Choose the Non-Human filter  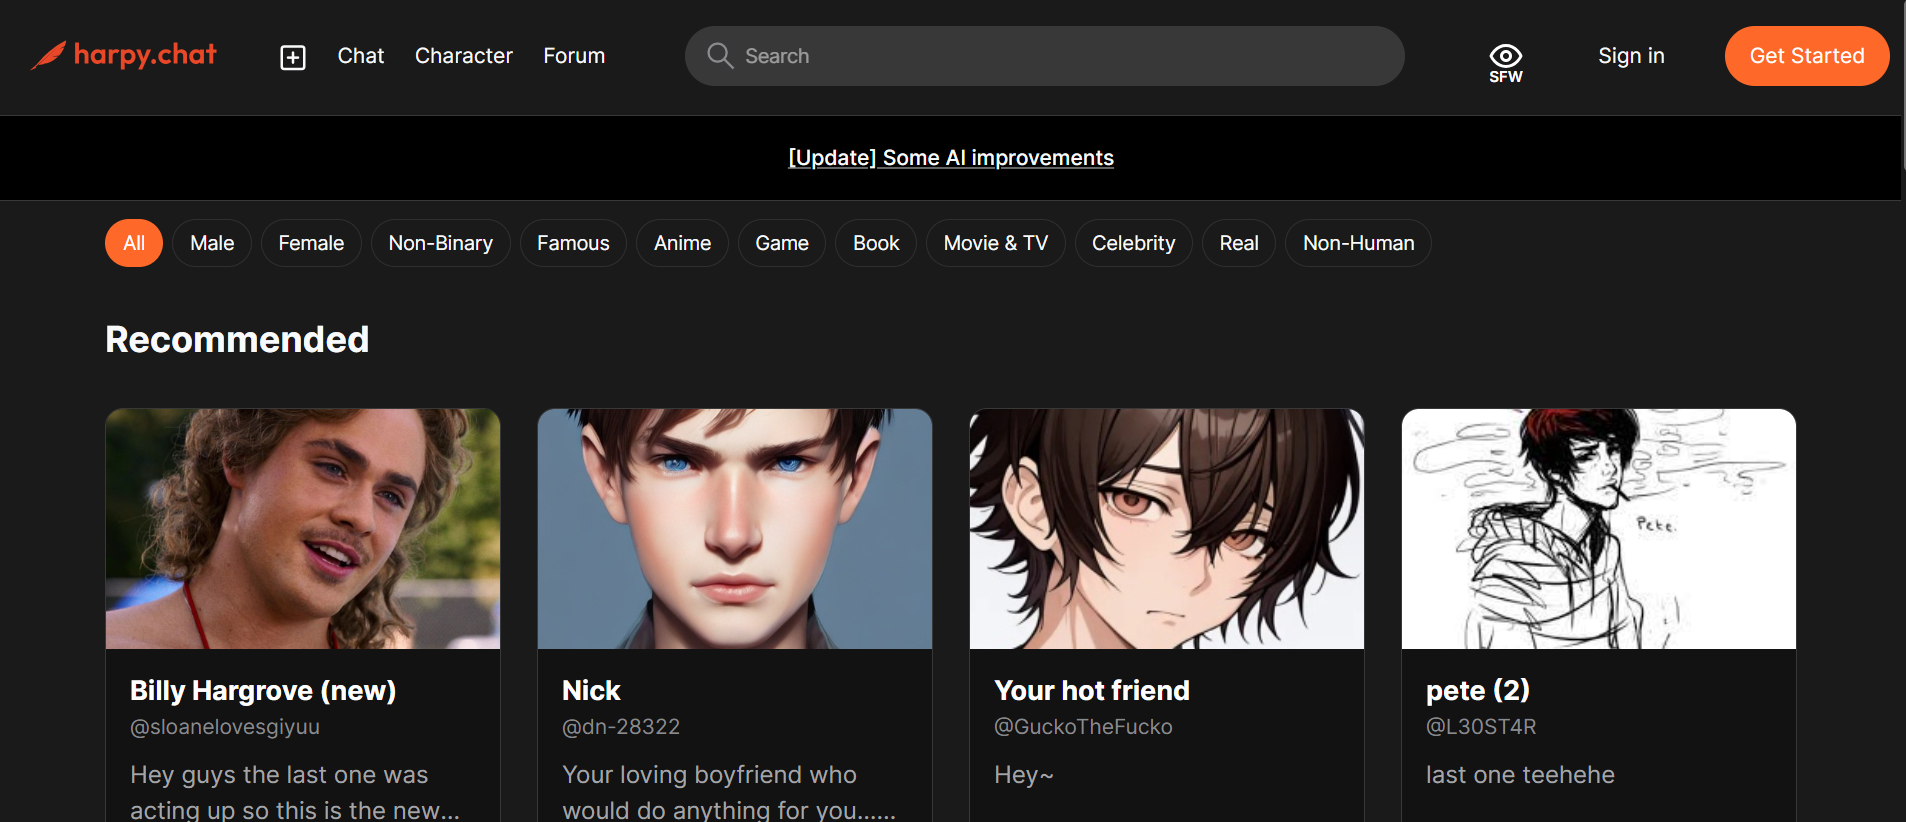click(1358, 243)
